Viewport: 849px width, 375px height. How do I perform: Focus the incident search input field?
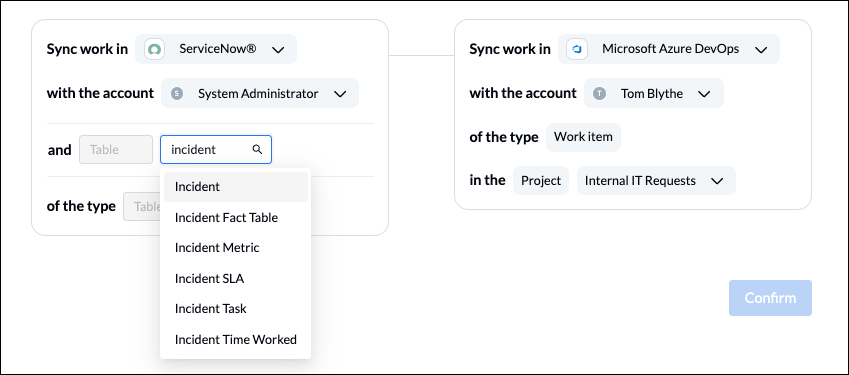tap(215, 149)
